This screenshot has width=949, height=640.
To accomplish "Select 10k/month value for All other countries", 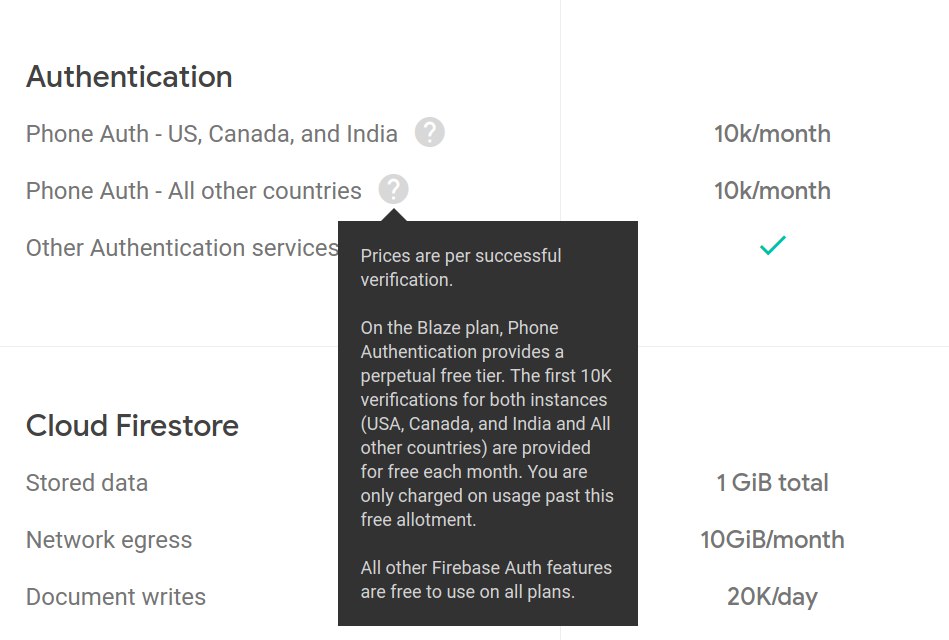I will (772, 191).
